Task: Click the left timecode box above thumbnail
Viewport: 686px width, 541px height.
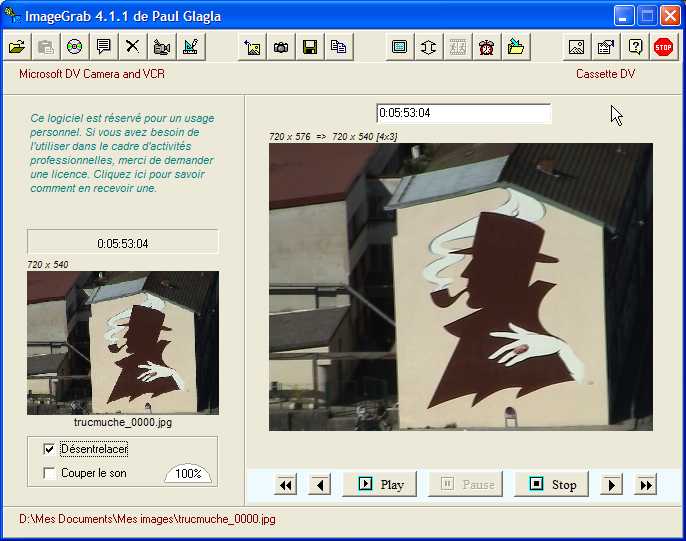Action: click(x=122, y=241)
